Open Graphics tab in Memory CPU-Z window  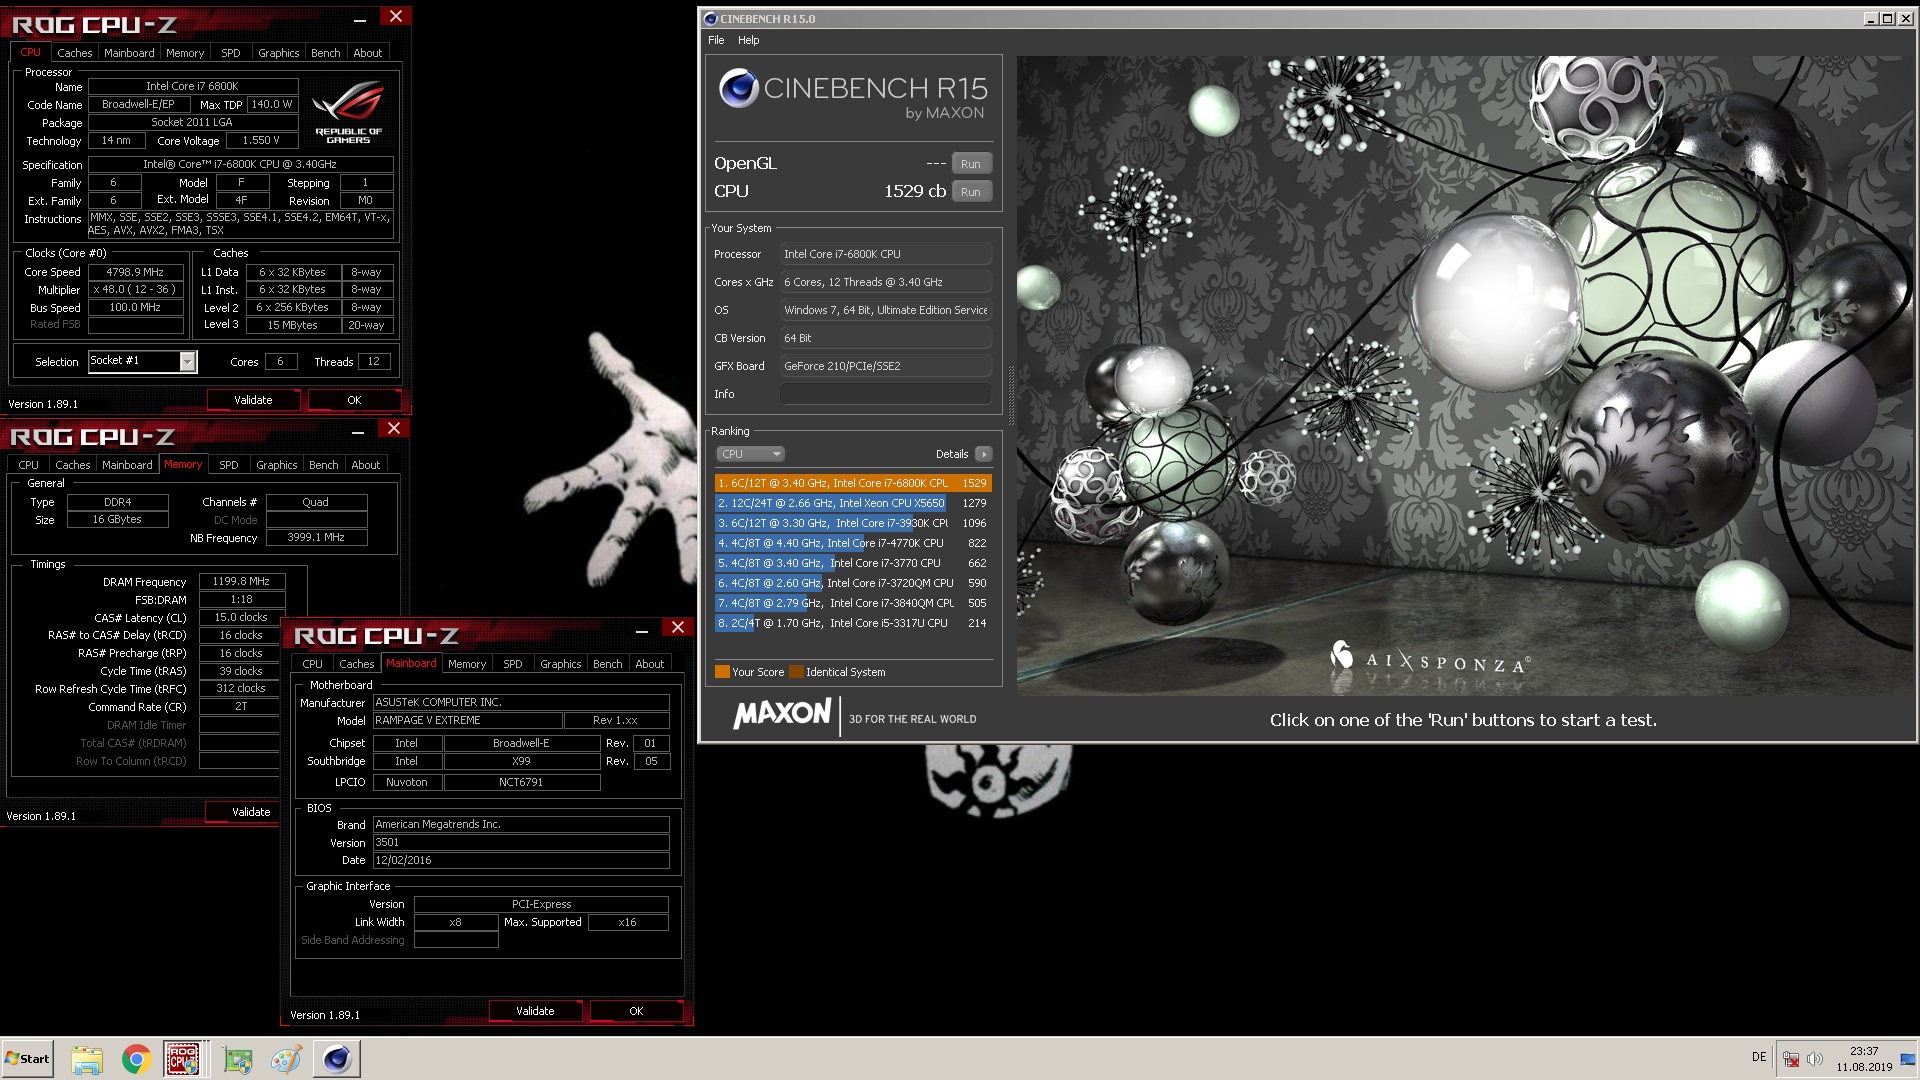pos(276,465)
